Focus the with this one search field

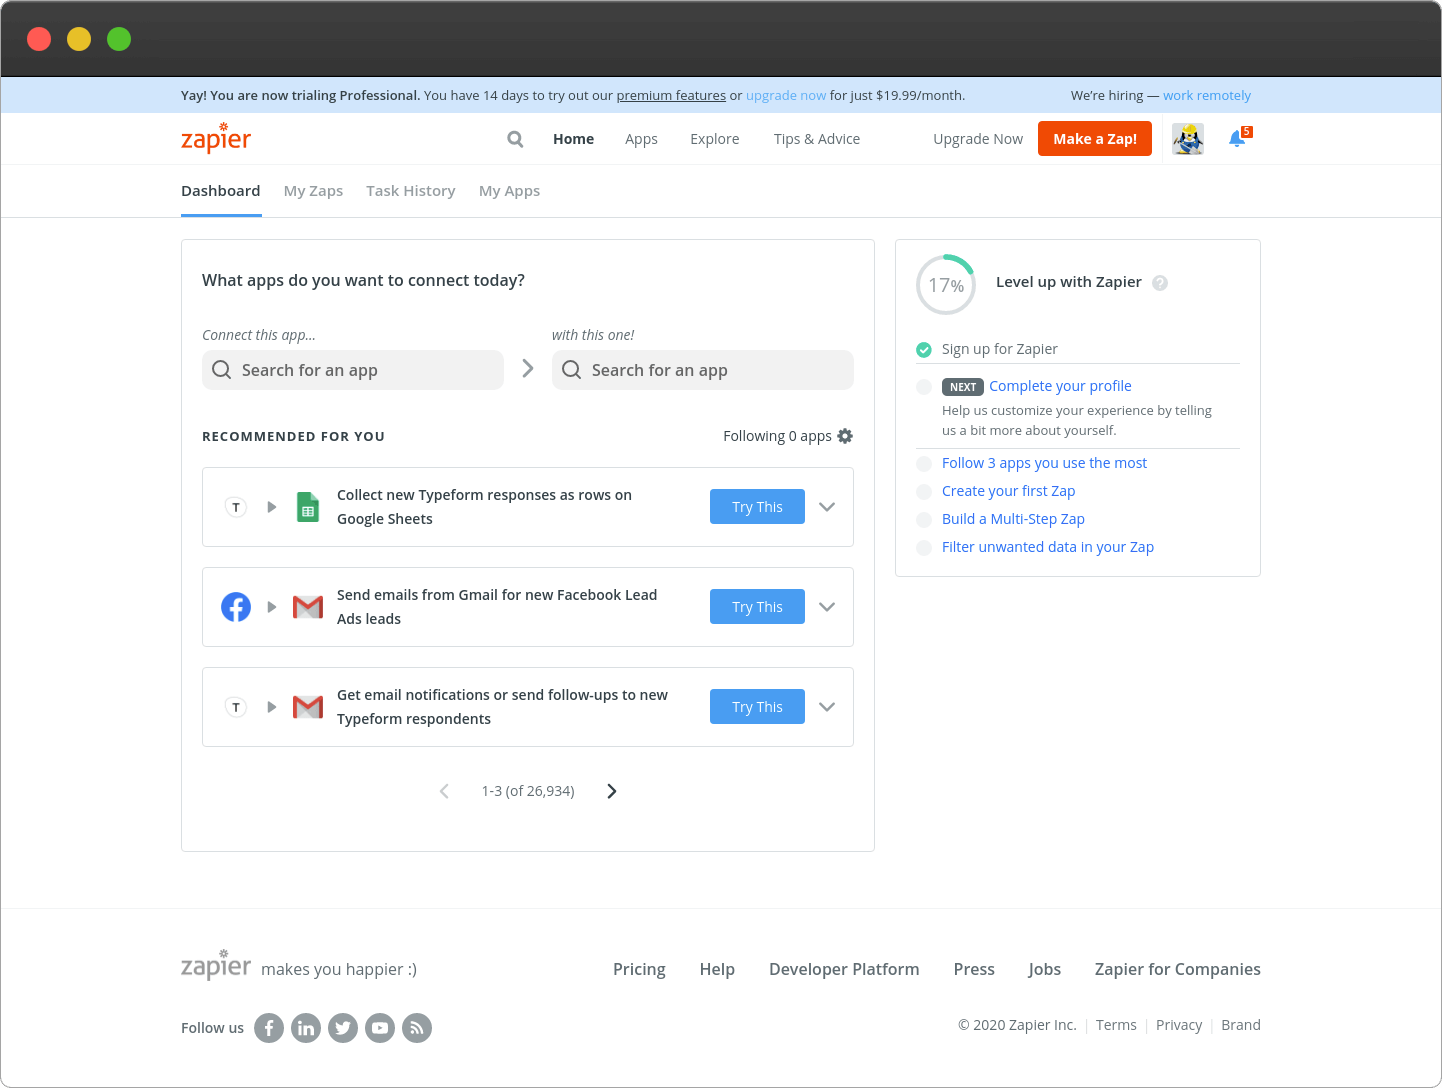coord(703,370)
